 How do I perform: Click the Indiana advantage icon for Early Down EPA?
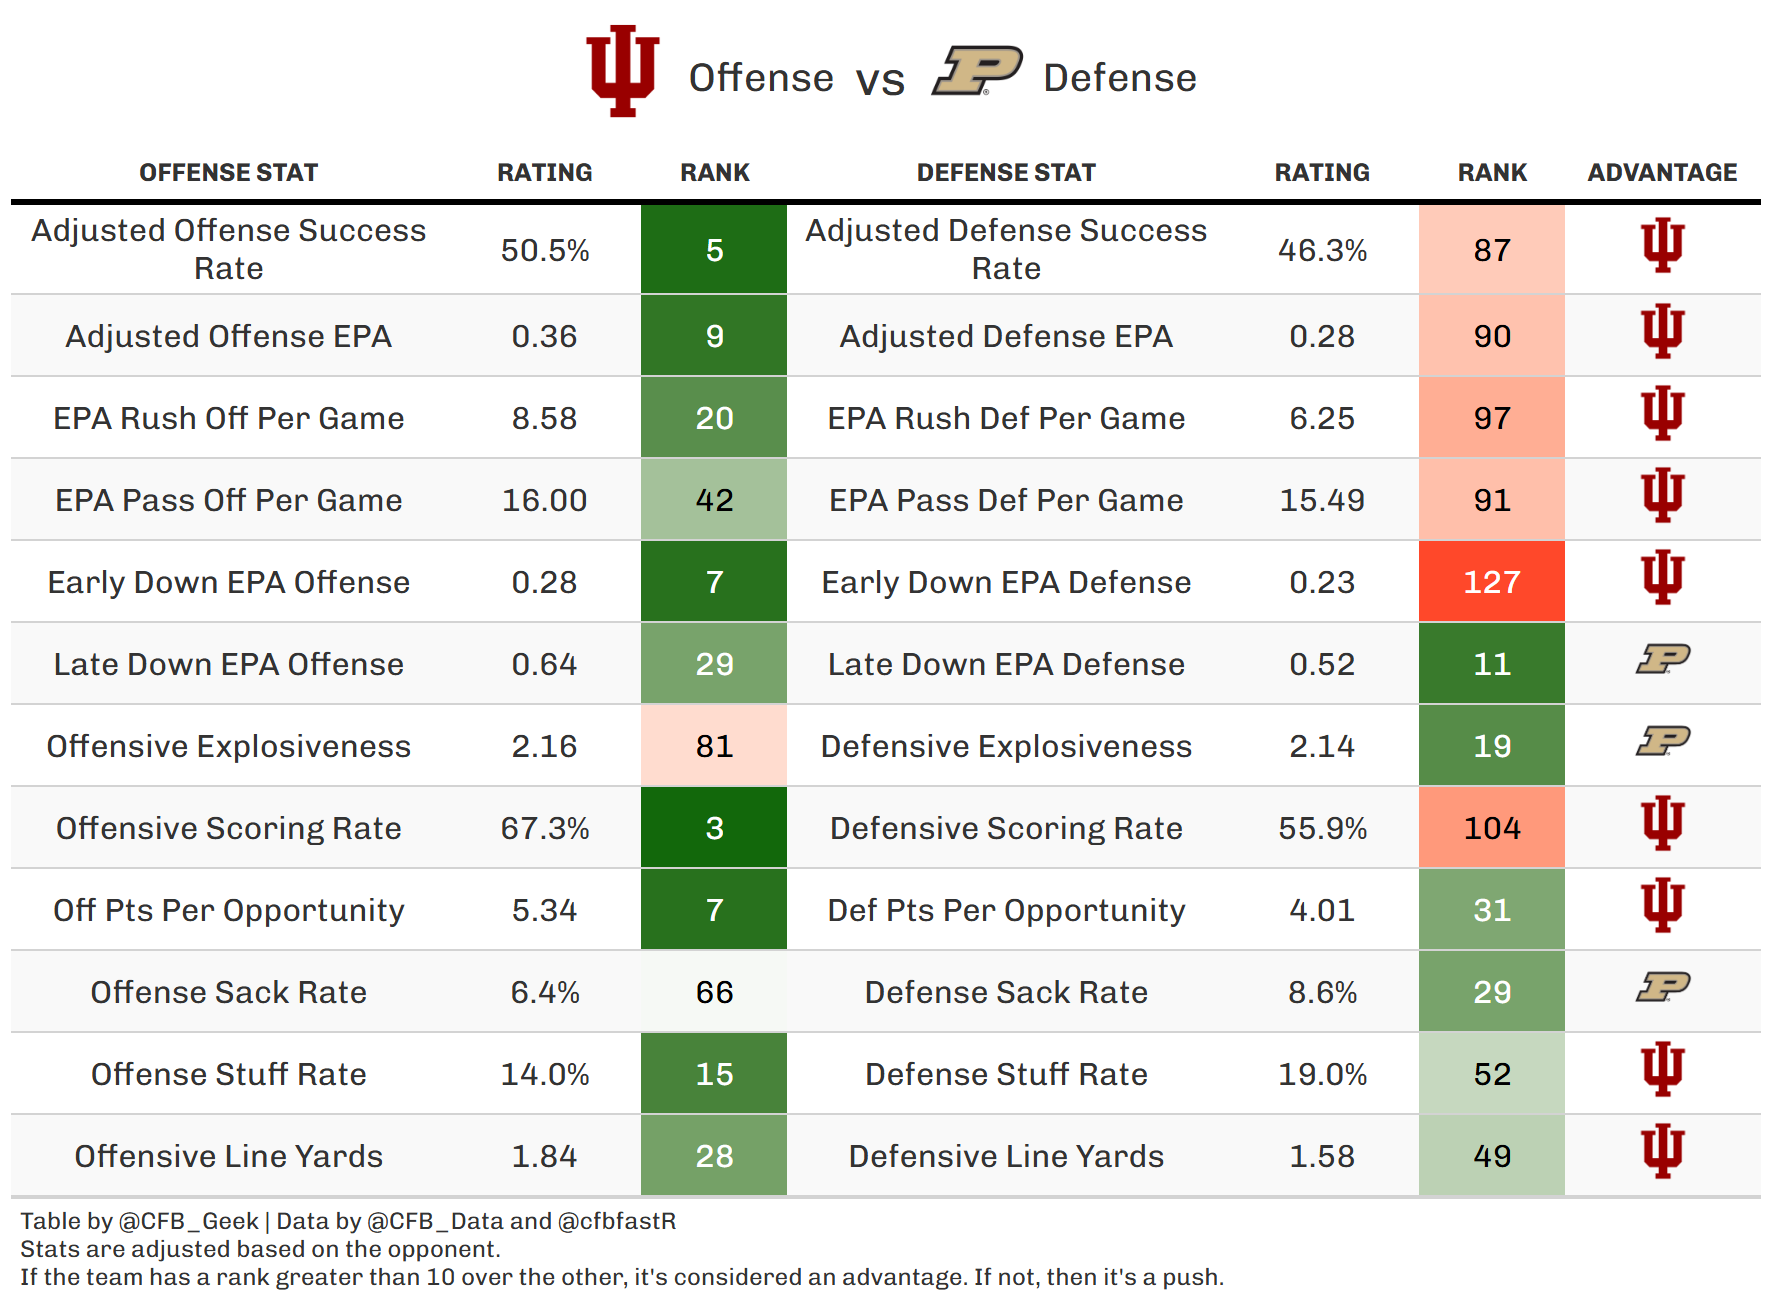(x=1662, y=577)
